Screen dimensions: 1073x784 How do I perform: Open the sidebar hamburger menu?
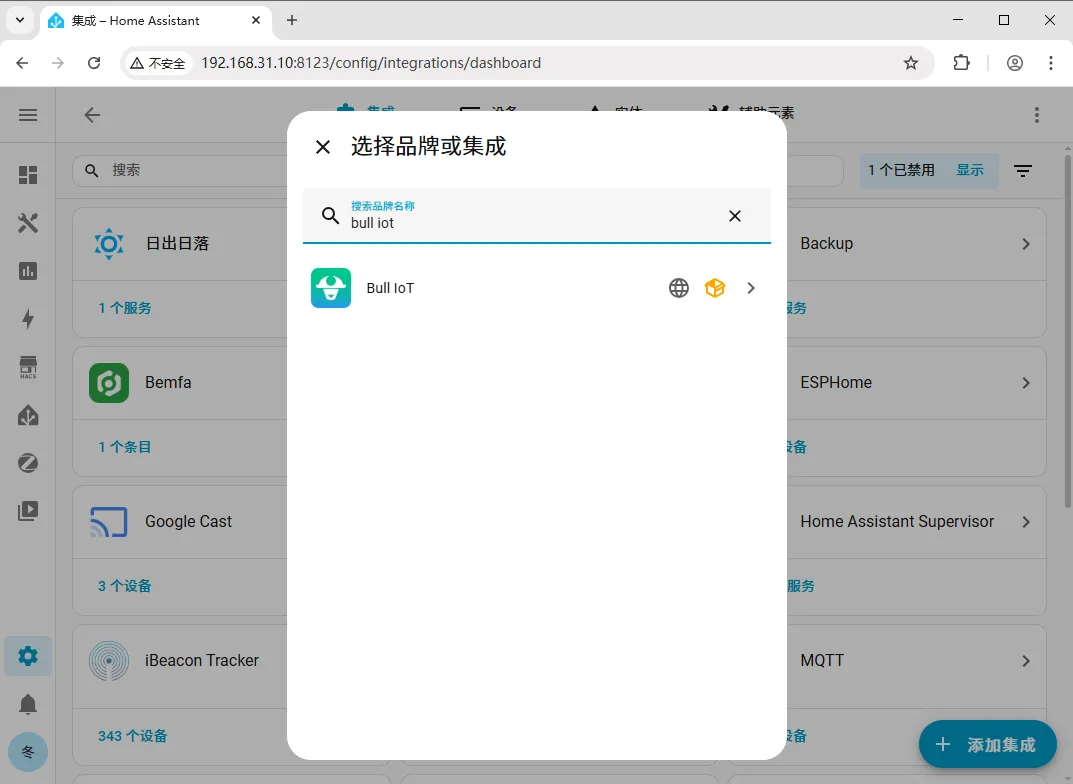pyautogui.click(x=28, y=115)
